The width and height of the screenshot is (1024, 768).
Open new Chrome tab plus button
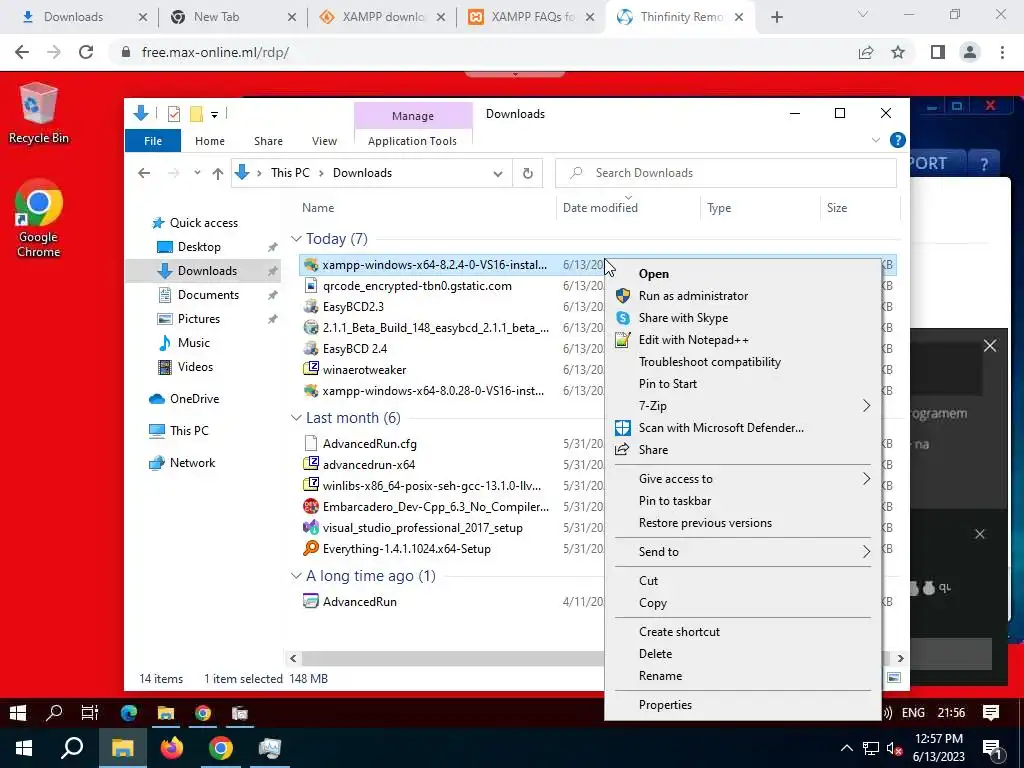(776, 18)
